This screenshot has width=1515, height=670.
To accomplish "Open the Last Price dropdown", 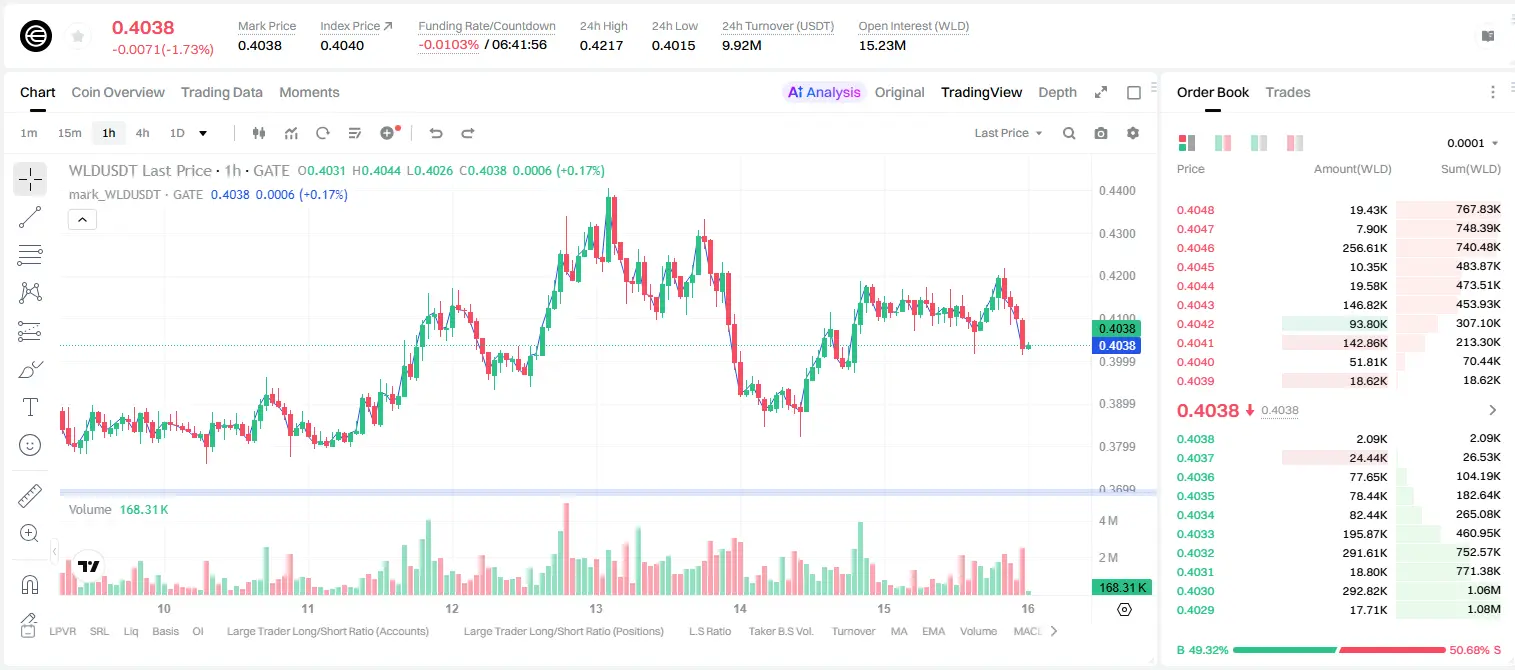I will point(1008,133).
